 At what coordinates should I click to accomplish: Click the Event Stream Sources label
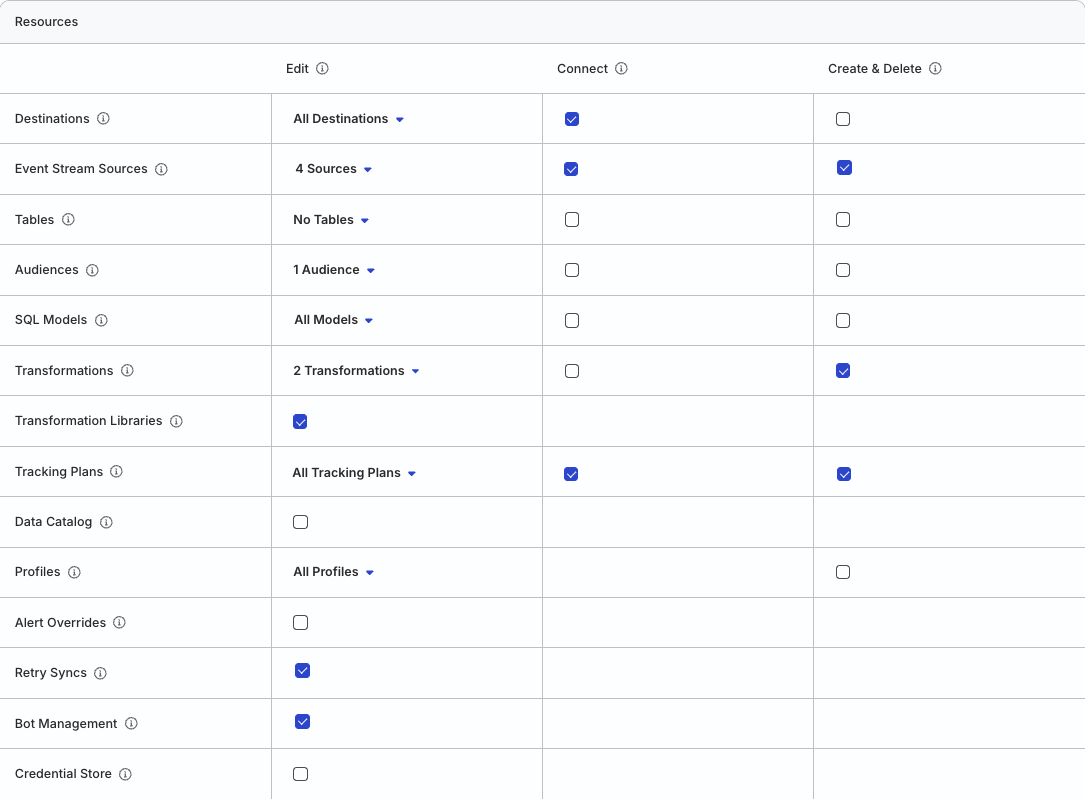[81, 169]
